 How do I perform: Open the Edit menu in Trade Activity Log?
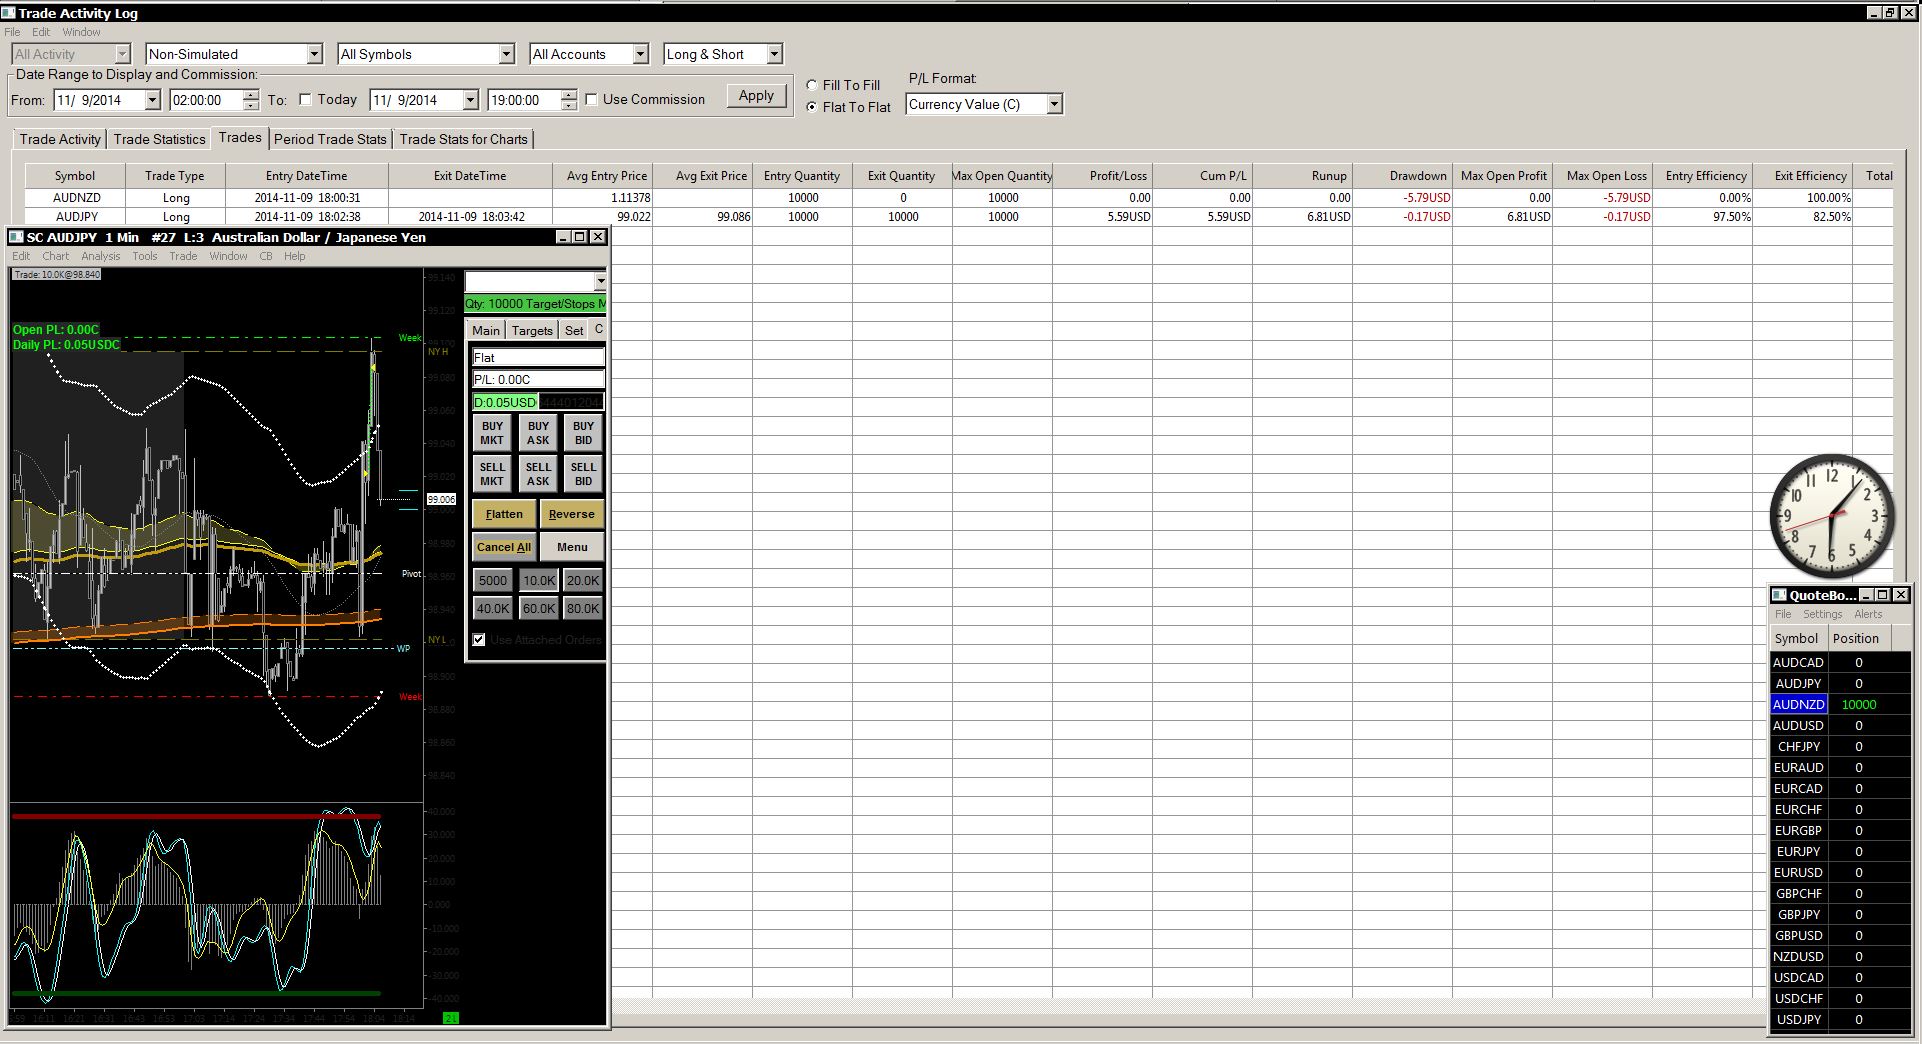click(x=41, y=32)
